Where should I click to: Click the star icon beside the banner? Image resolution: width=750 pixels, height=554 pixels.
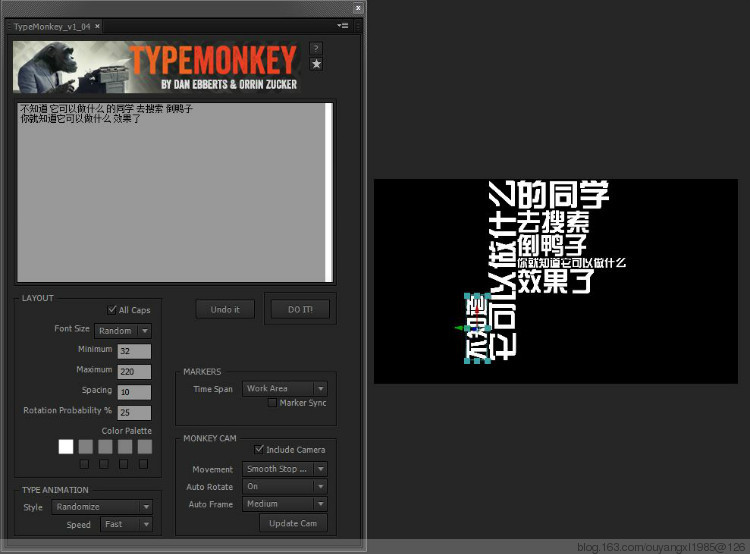316,64
